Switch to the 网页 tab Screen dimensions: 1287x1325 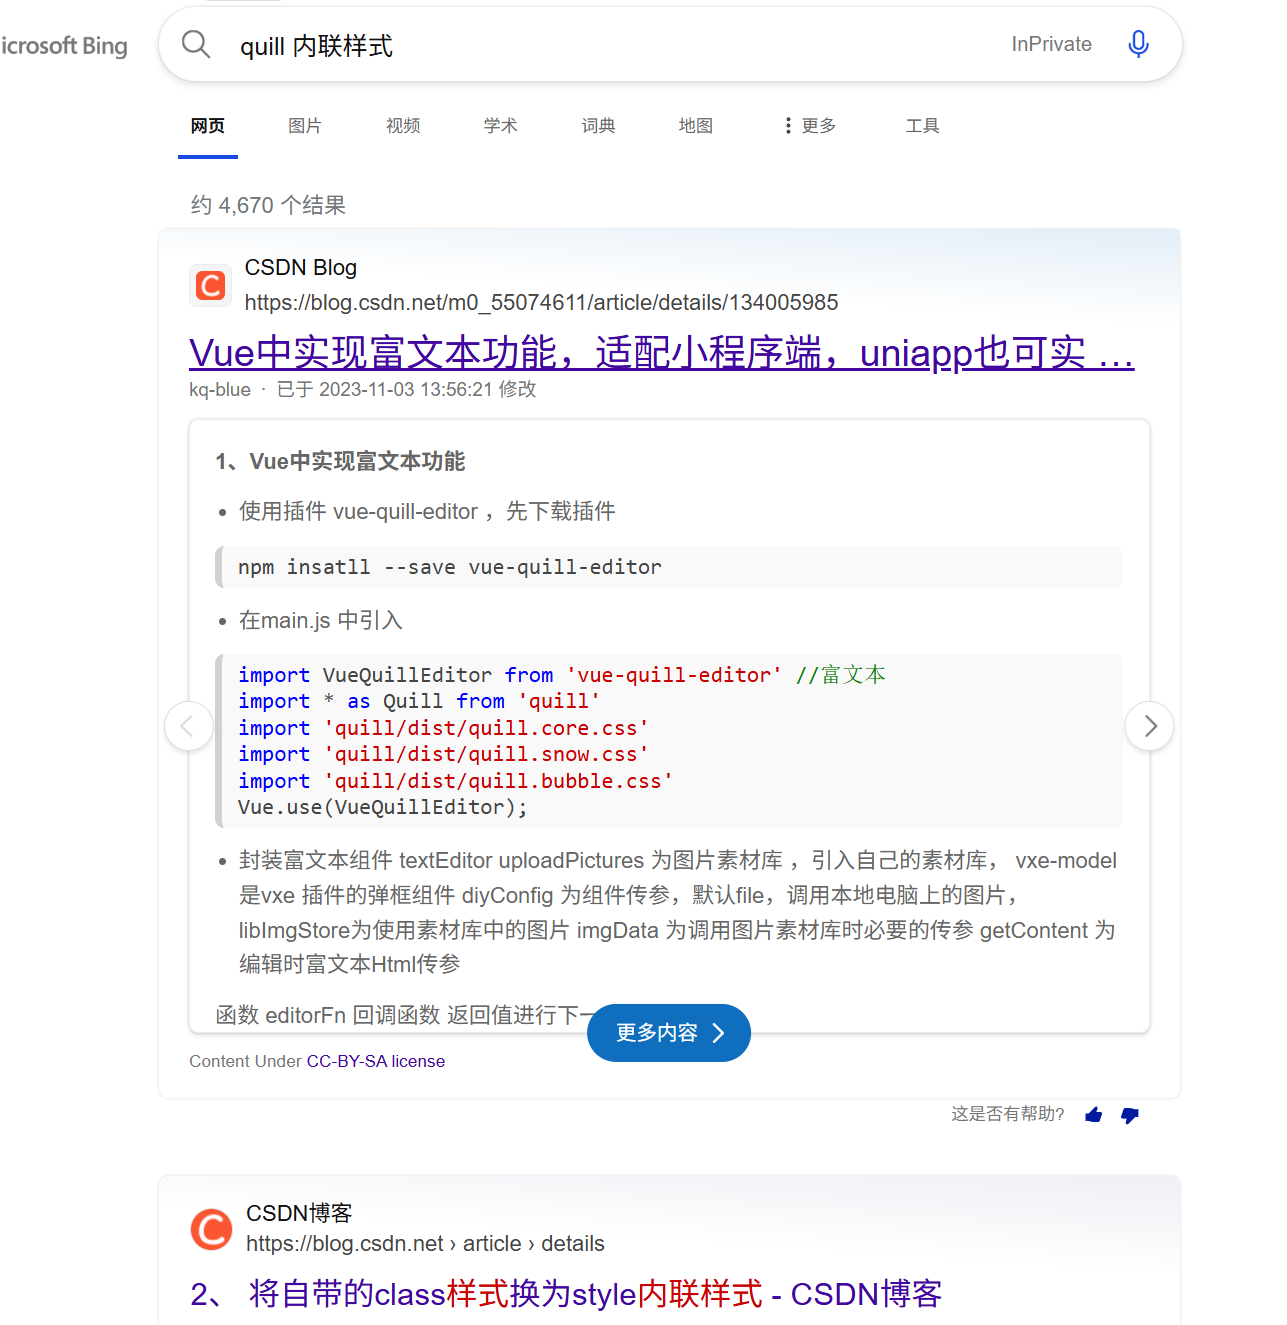click(208, 125)
